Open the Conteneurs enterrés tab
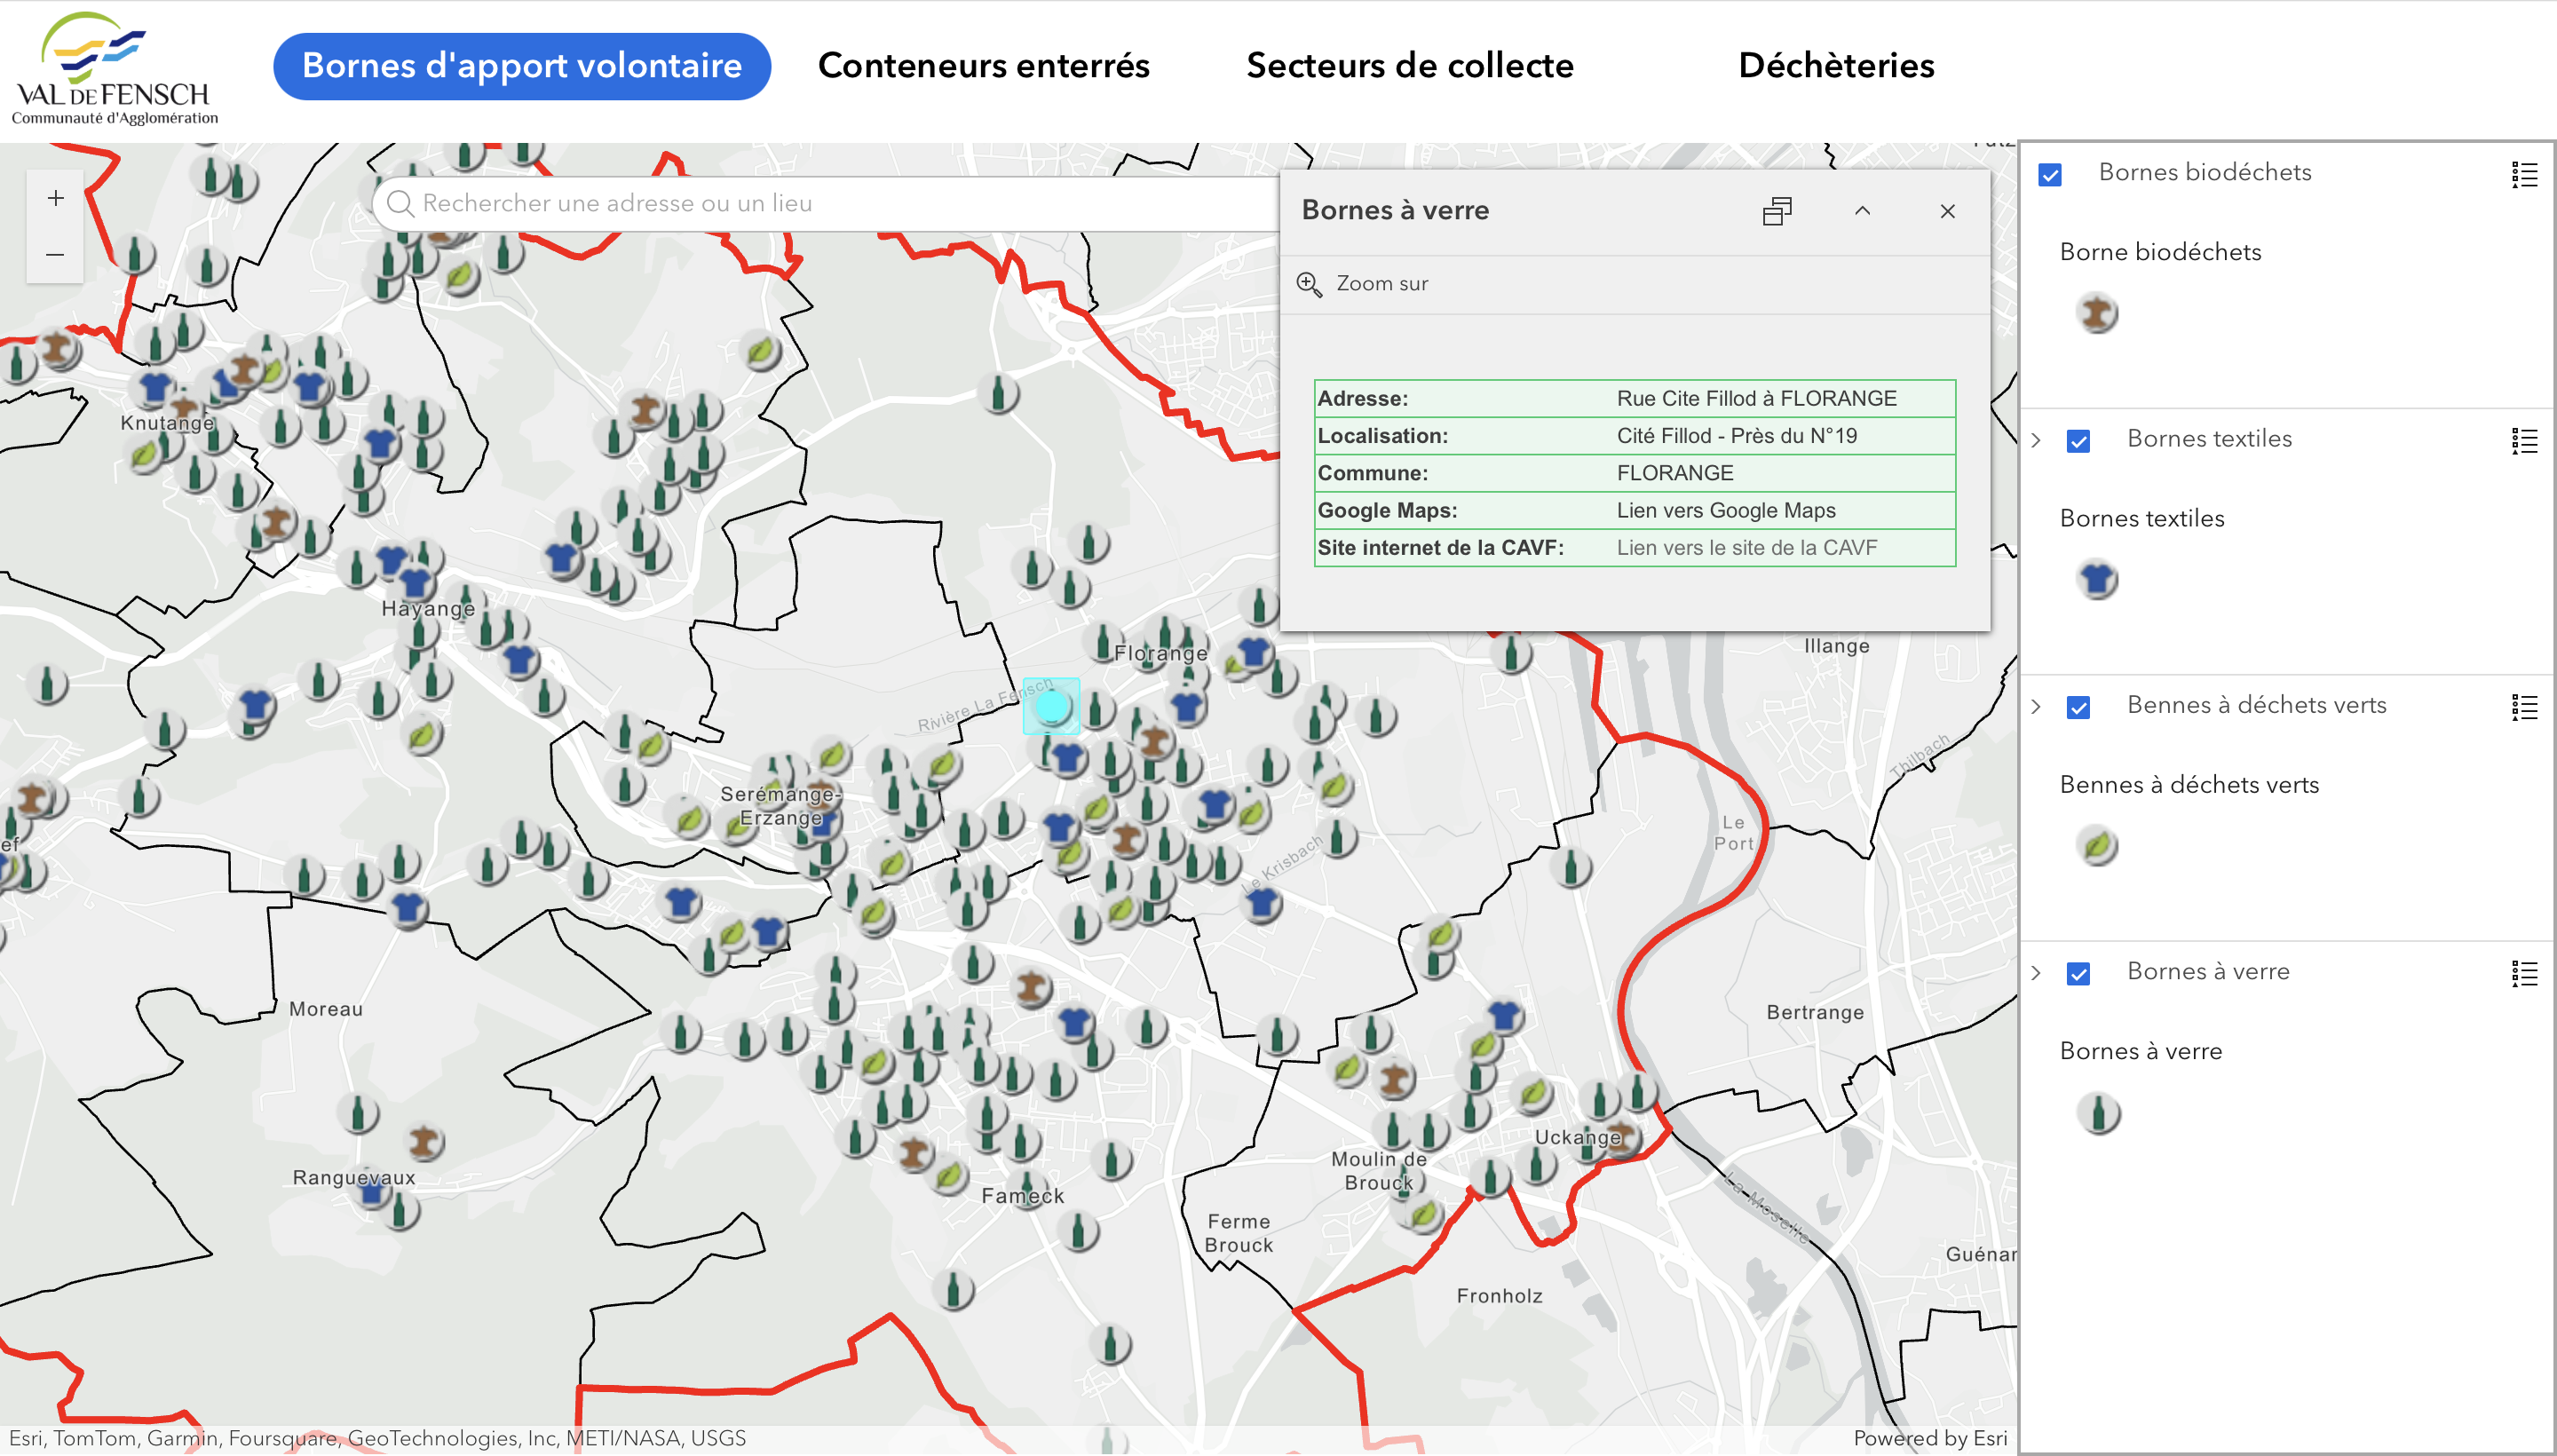Viewport: 2557px width, 1456px height. click(x=983, y=66)
